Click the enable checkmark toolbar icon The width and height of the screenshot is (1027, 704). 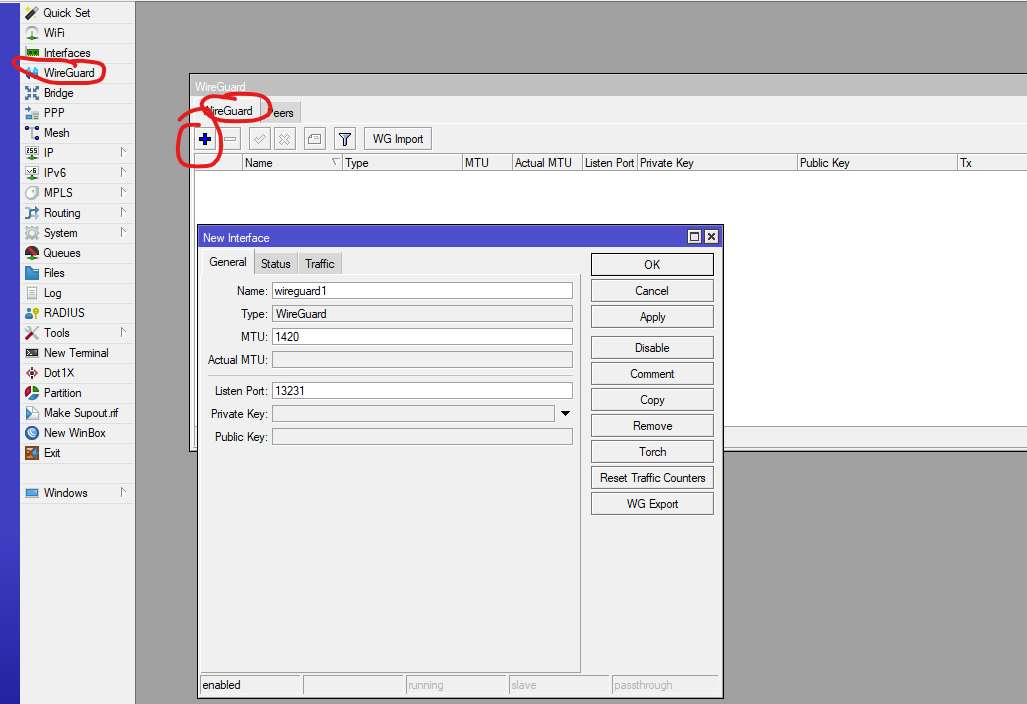click(259, 139)
